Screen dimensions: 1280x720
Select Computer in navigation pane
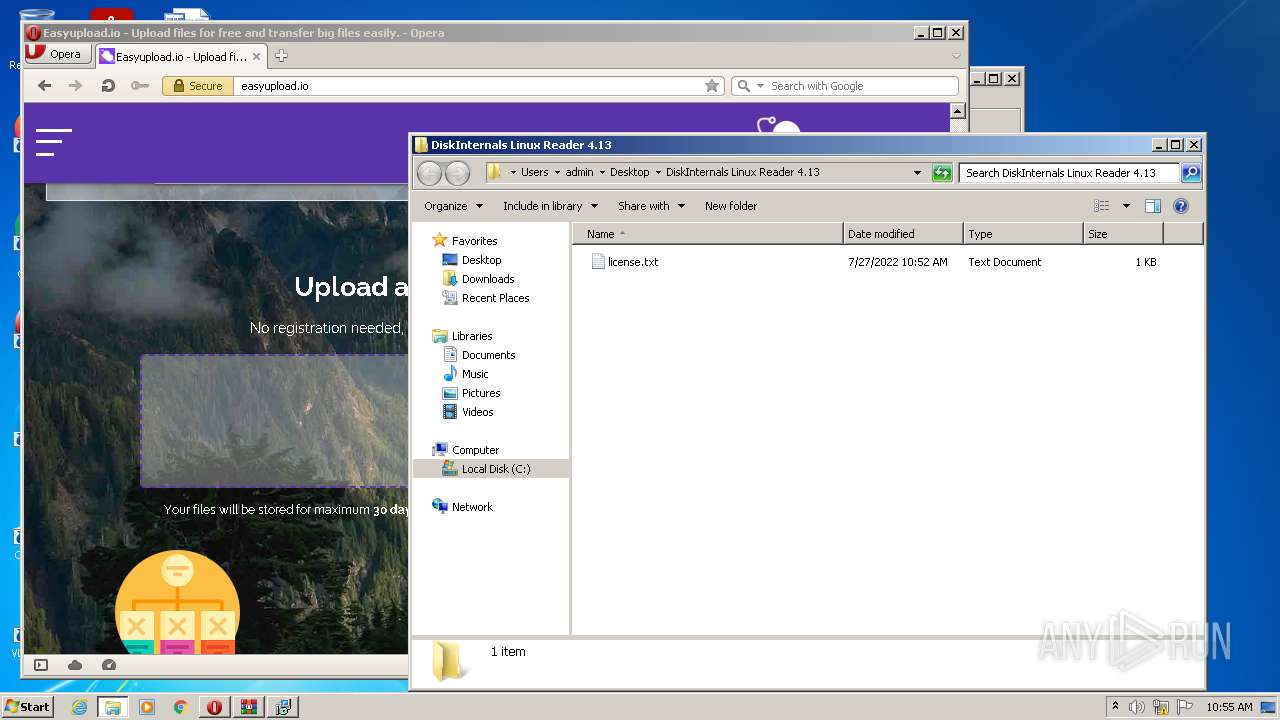475,450
